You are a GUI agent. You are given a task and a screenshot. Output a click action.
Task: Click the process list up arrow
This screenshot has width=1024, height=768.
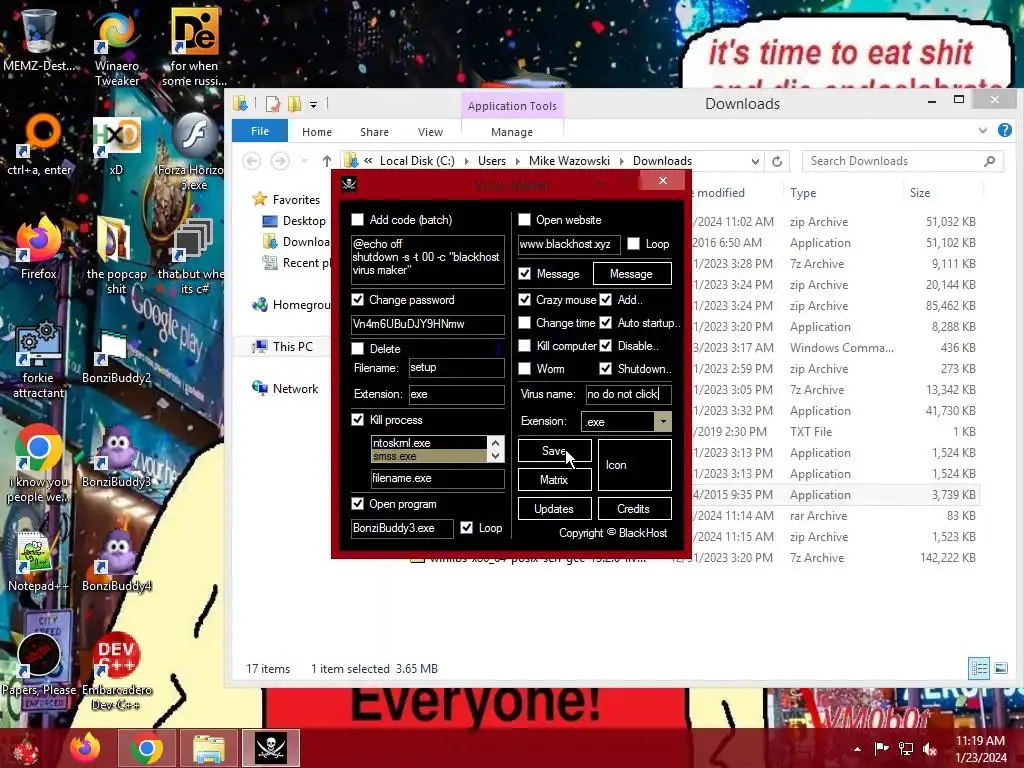pyautogui.click(x=496, y=442)
